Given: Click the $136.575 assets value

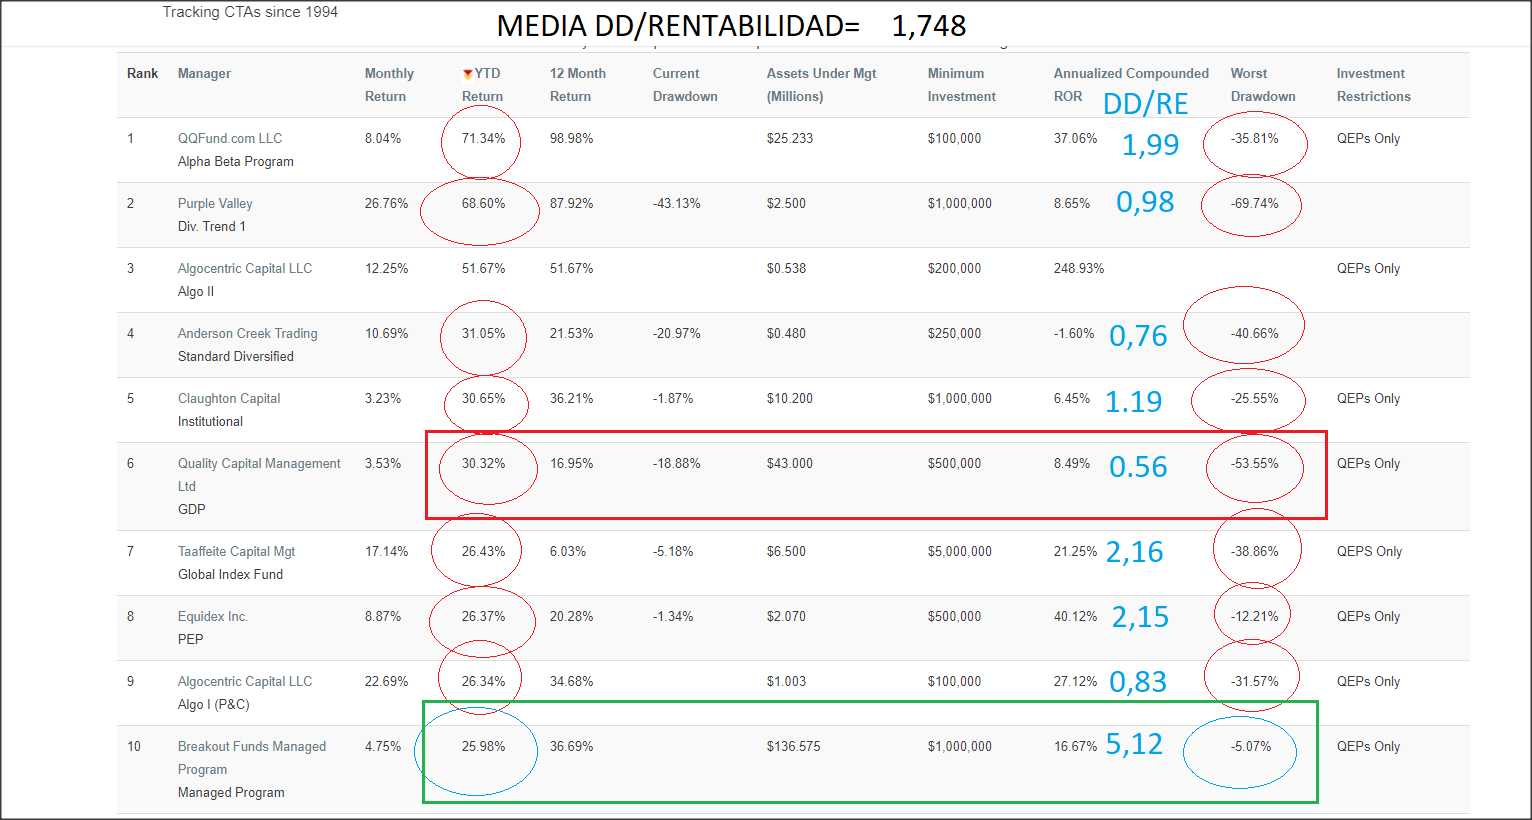Looking at the screenshot, I should click(794, 747).
